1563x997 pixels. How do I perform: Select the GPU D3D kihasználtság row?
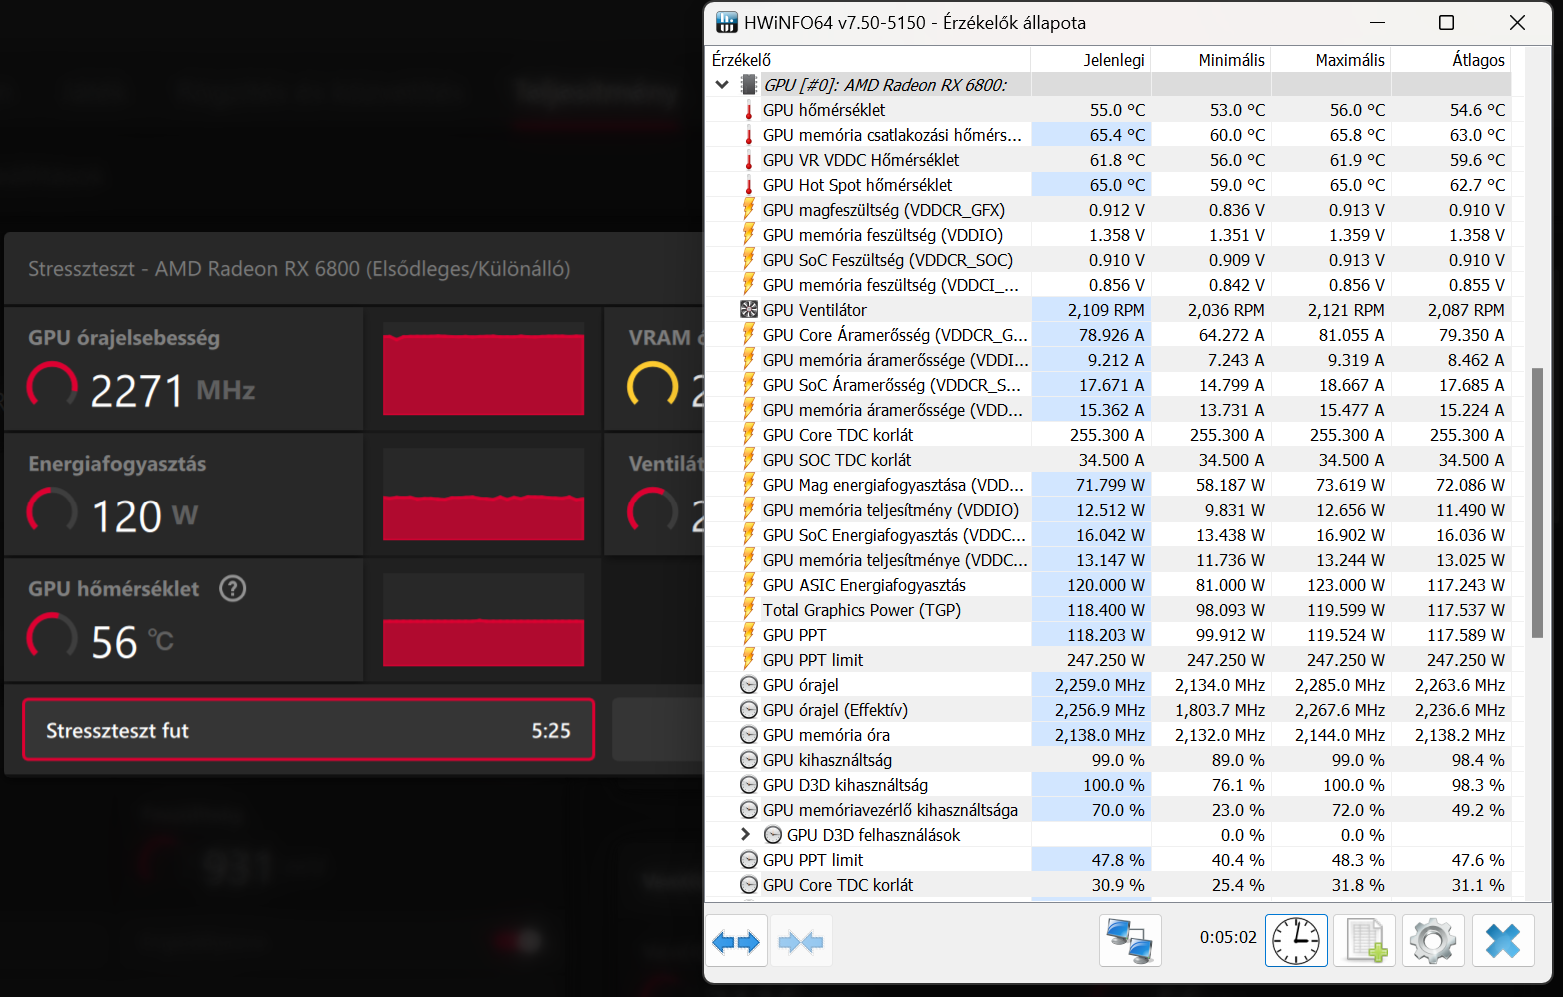(1108, 785)
